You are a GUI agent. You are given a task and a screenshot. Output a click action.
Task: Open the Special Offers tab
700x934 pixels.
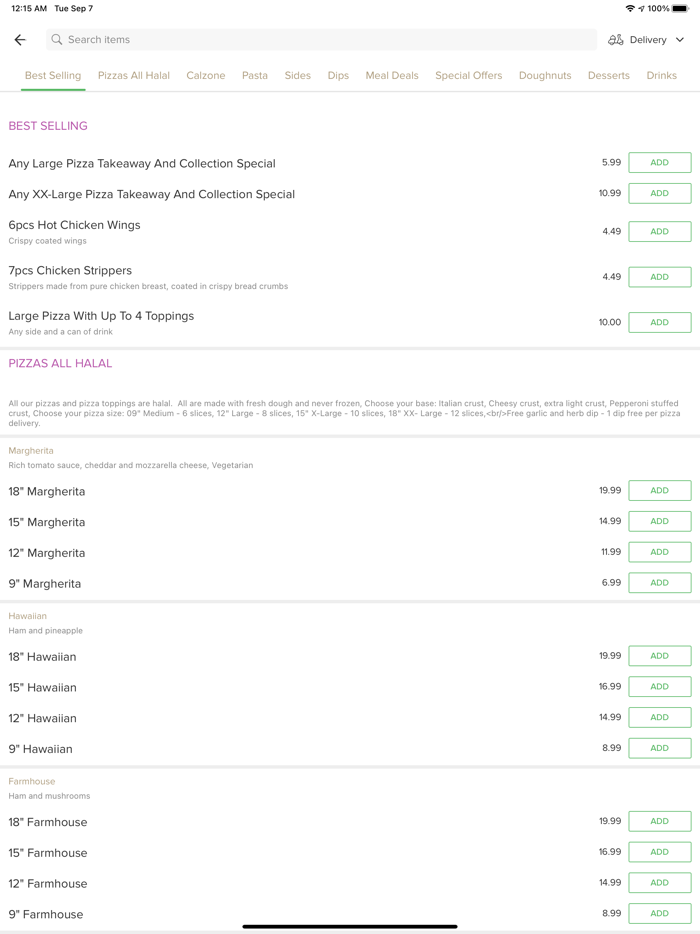(469, 75)
